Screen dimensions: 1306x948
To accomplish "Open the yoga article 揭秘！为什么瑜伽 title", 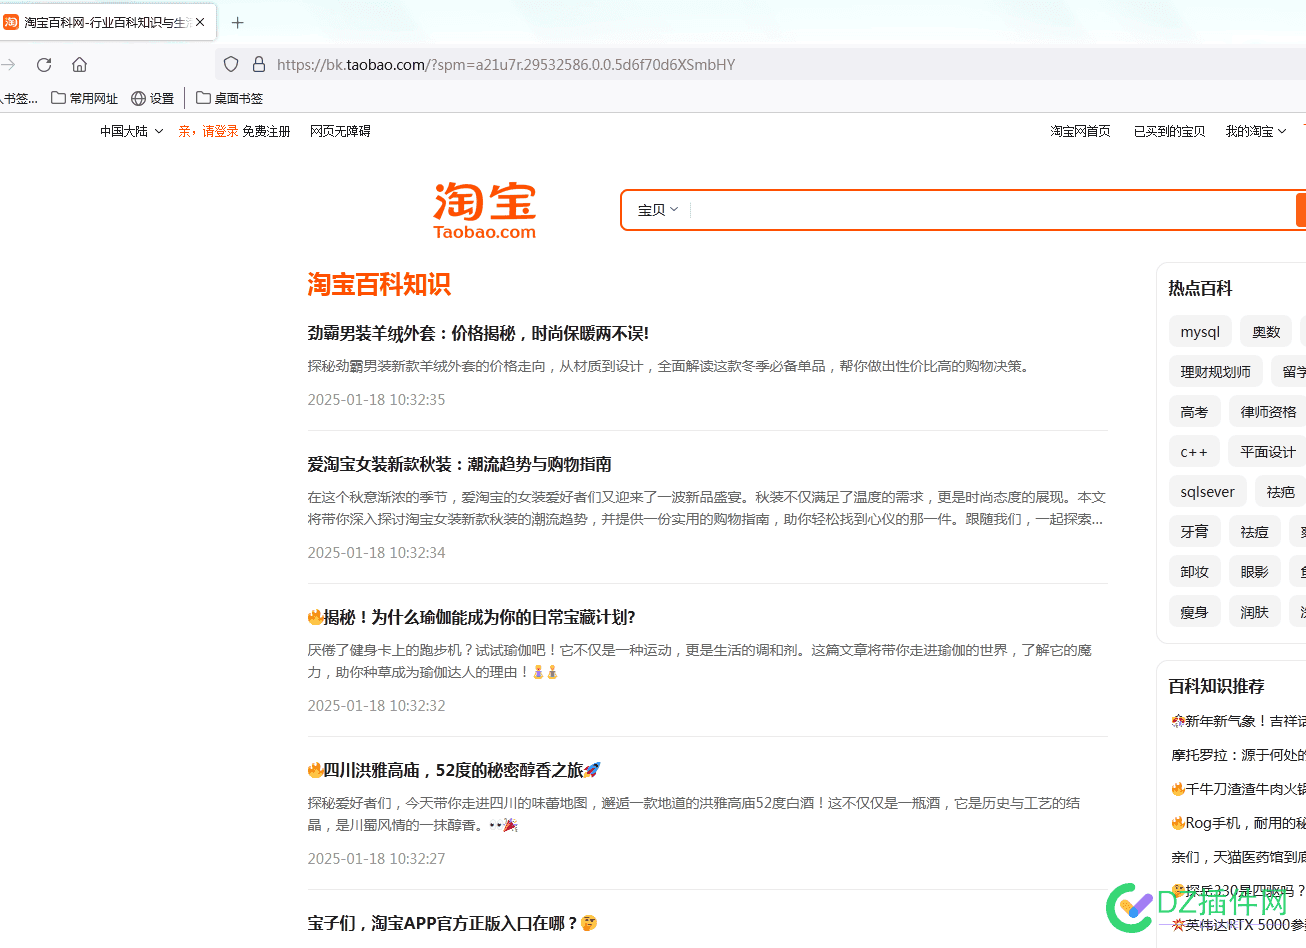I will point(471,617).
